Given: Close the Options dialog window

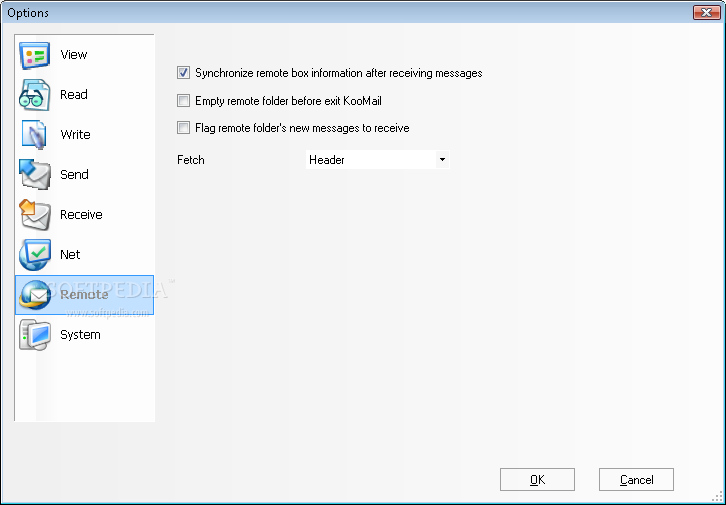Looking at the screenshot, I should 707,12.
